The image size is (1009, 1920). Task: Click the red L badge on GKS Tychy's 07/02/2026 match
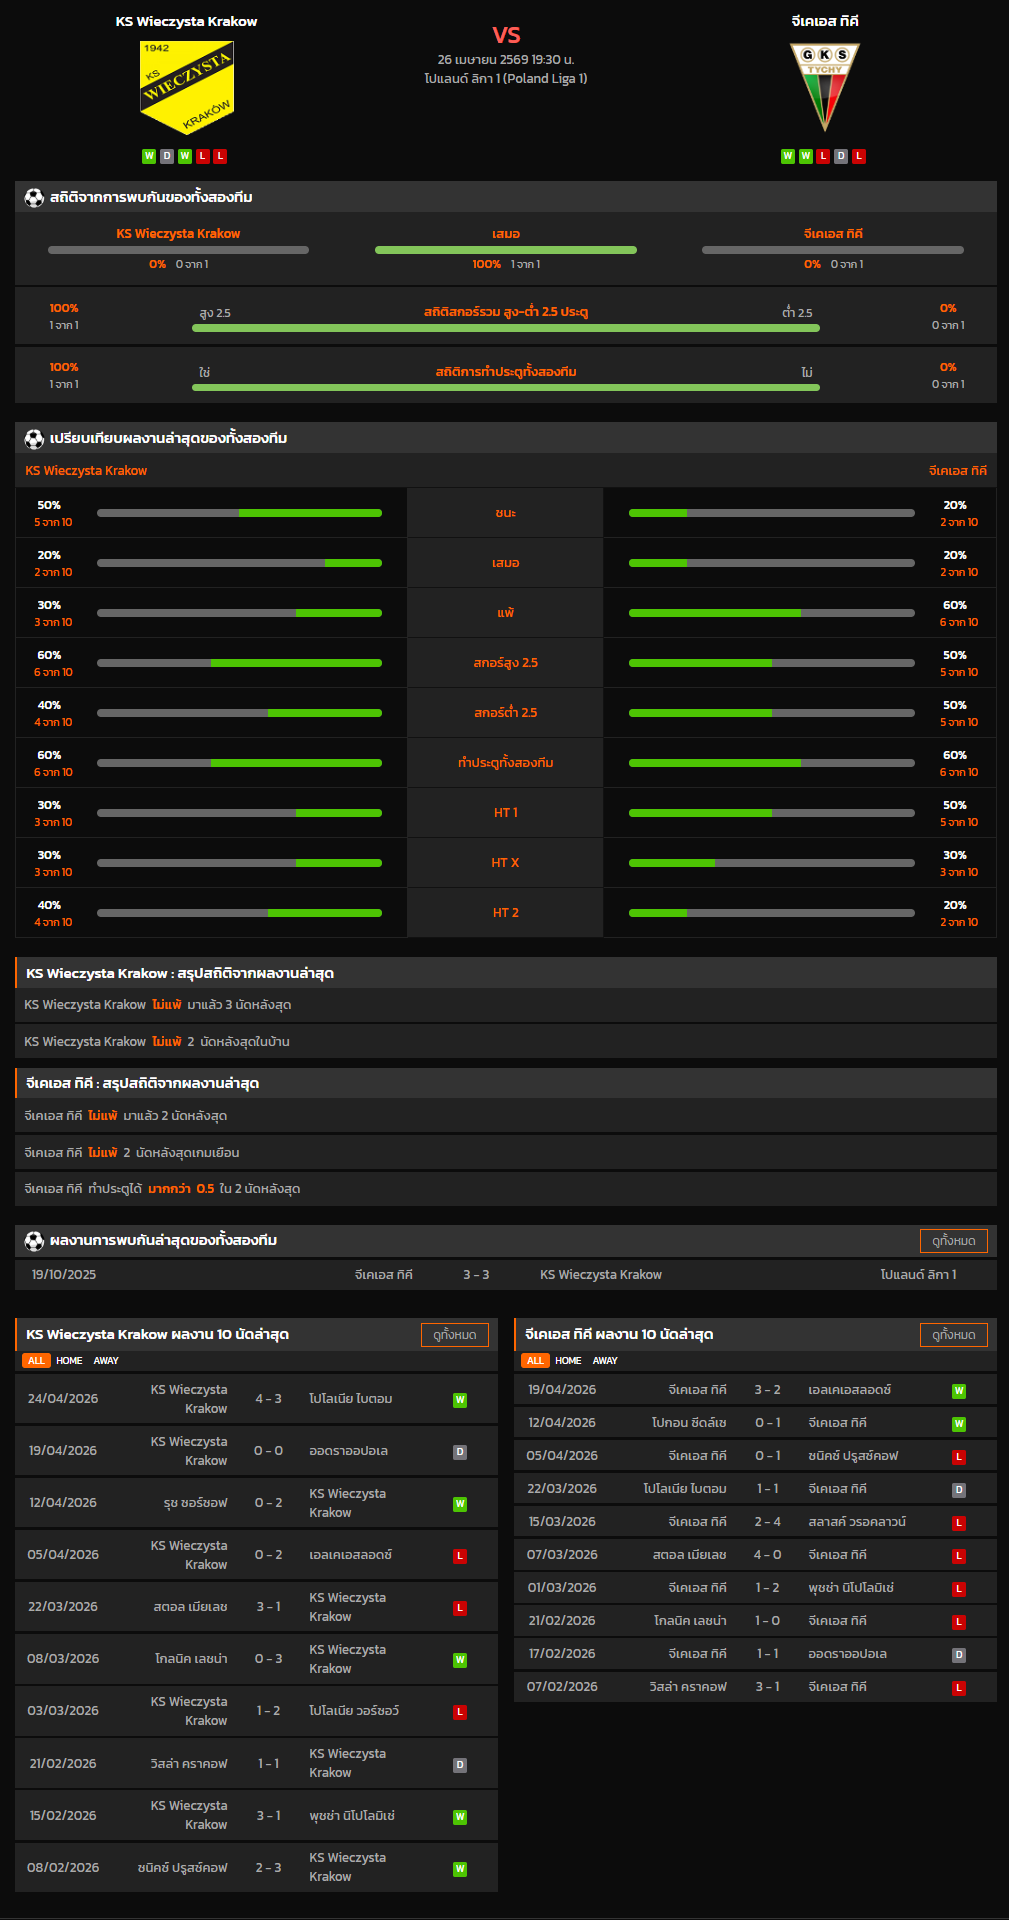coord(958,1688)
